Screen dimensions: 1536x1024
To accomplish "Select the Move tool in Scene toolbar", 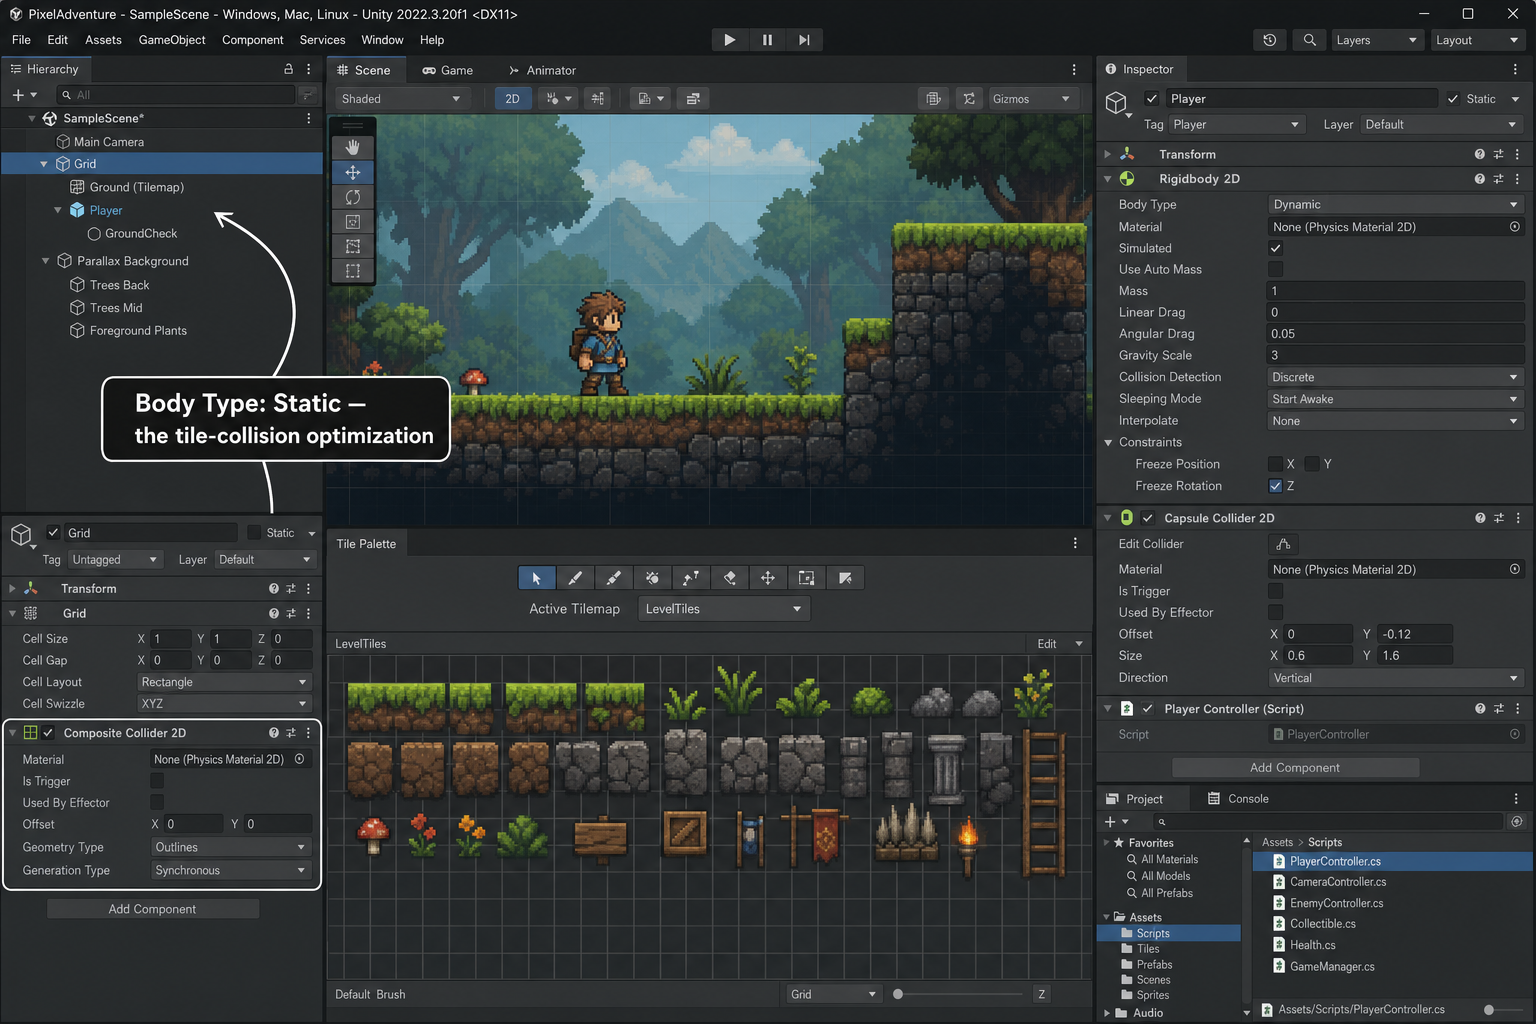I will point(353,172).
